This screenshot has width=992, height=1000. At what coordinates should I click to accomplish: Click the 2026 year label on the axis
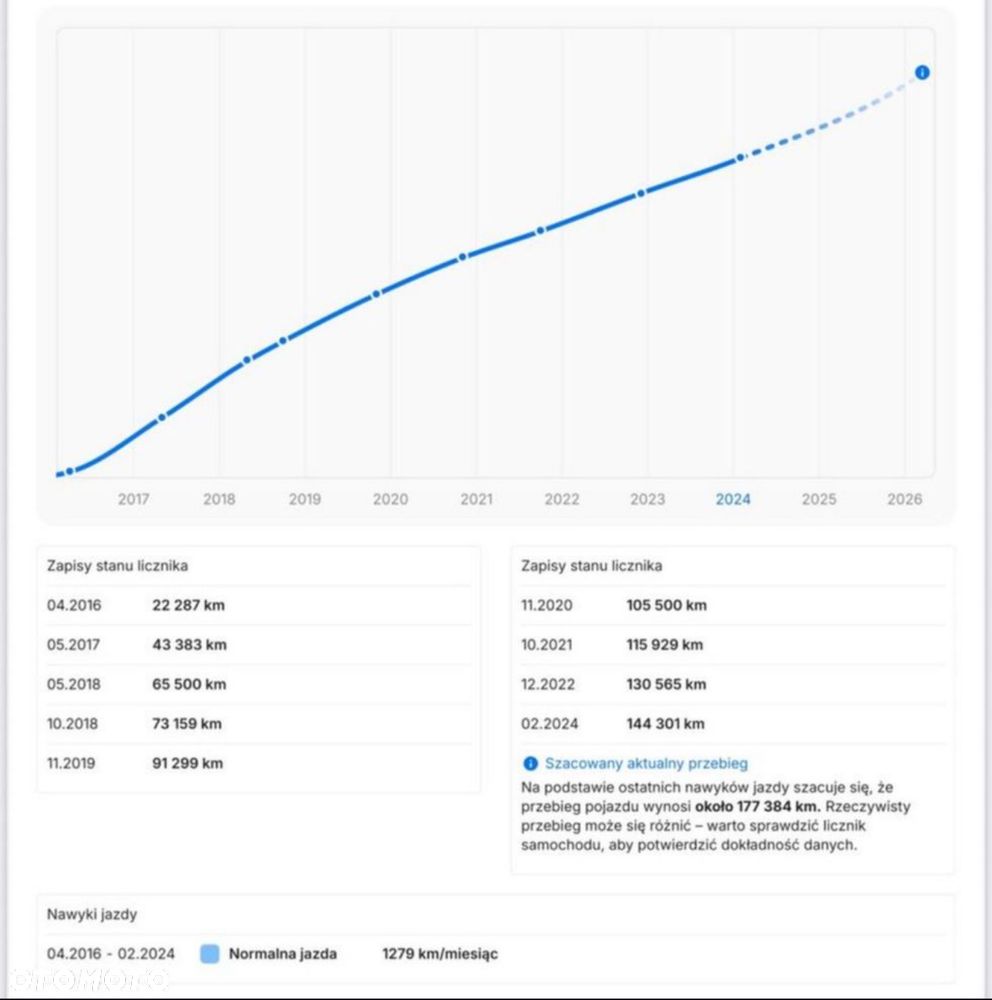coord(905,499)
